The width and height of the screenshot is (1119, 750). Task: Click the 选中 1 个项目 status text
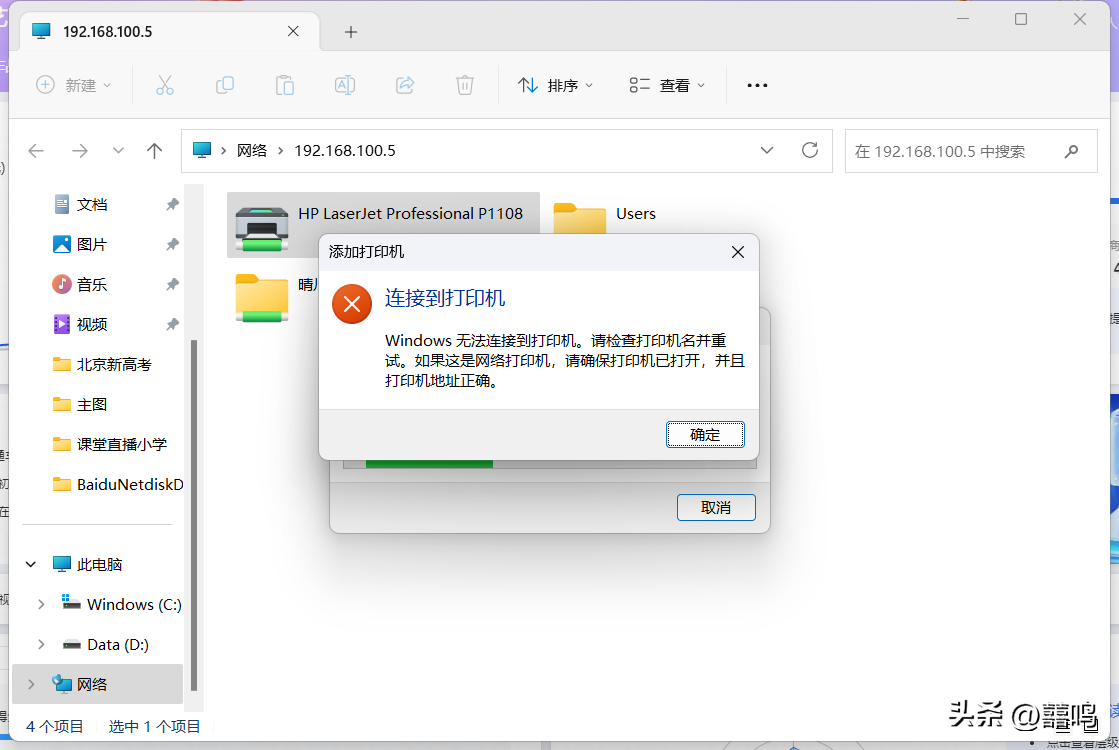[154, 726]
